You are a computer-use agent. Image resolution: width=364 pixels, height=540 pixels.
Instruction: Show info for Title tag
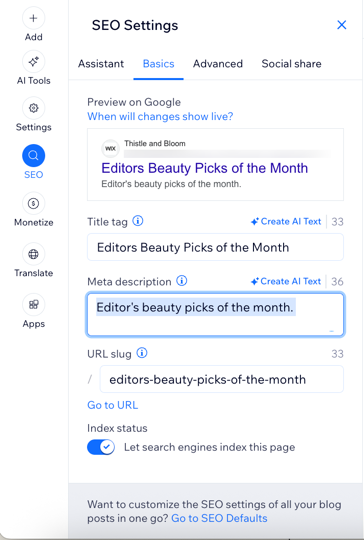click(x=138, y=221)
